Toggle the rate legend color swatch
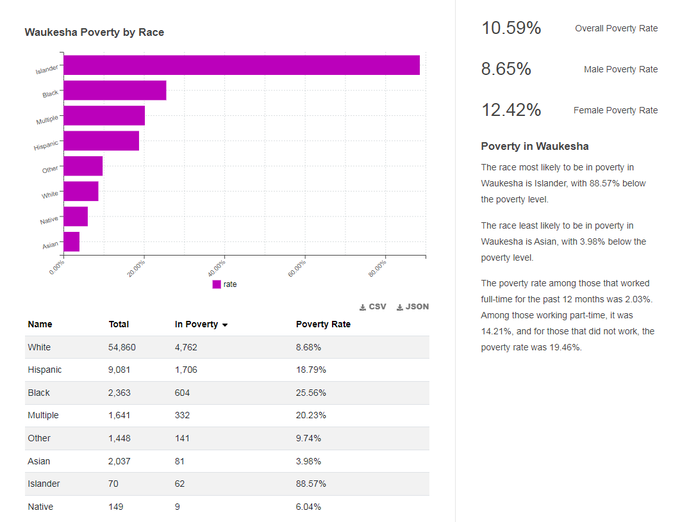Screen dimensions: 680x522 (x=217, y=284)
